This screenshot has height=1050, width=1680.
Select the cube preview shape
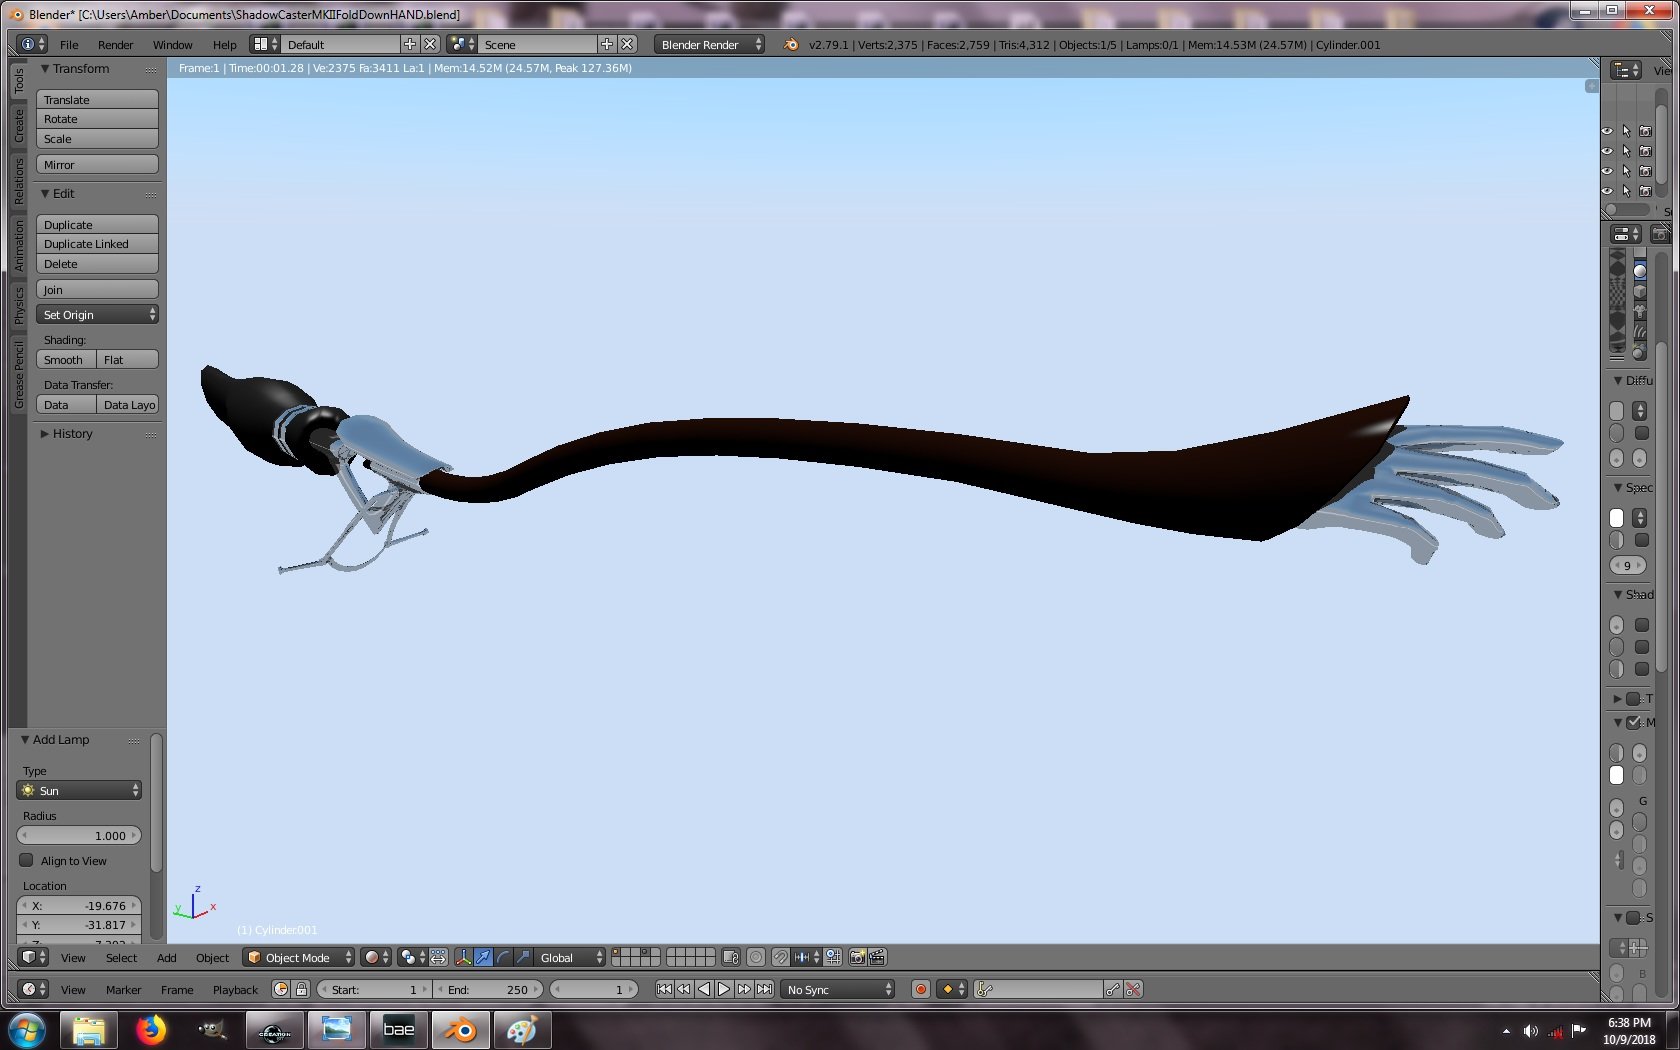coord(1639,292)
